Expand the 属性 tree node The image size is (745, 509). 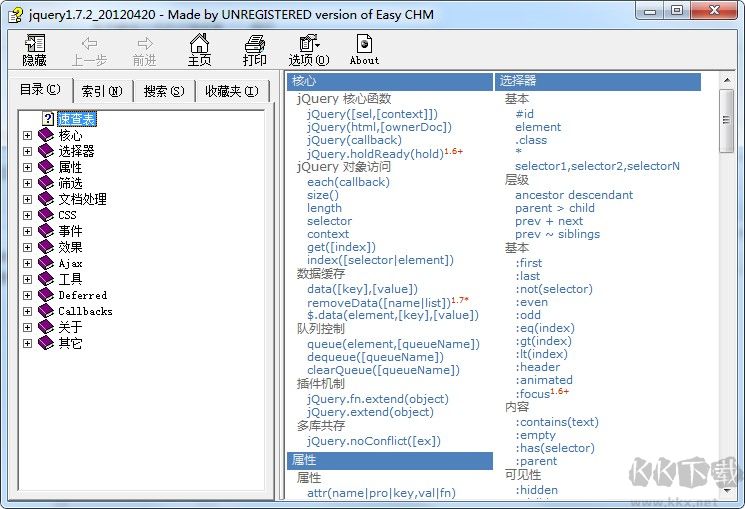[28, 167]
